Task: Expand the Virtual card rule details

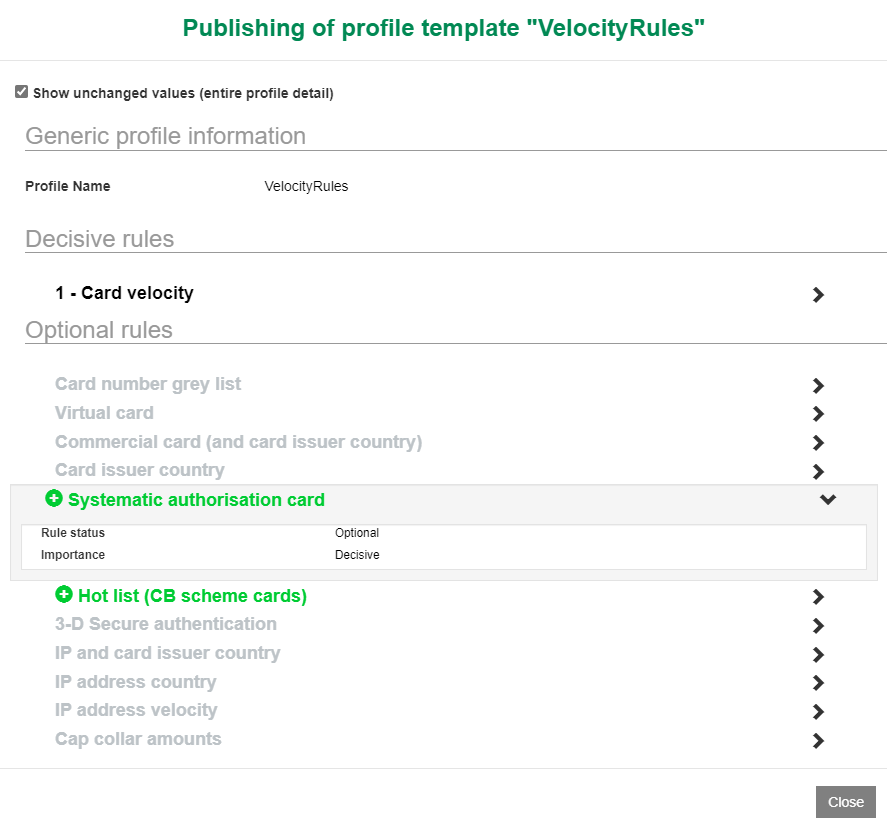Action: pyautogui.click(x=818, y=414)
